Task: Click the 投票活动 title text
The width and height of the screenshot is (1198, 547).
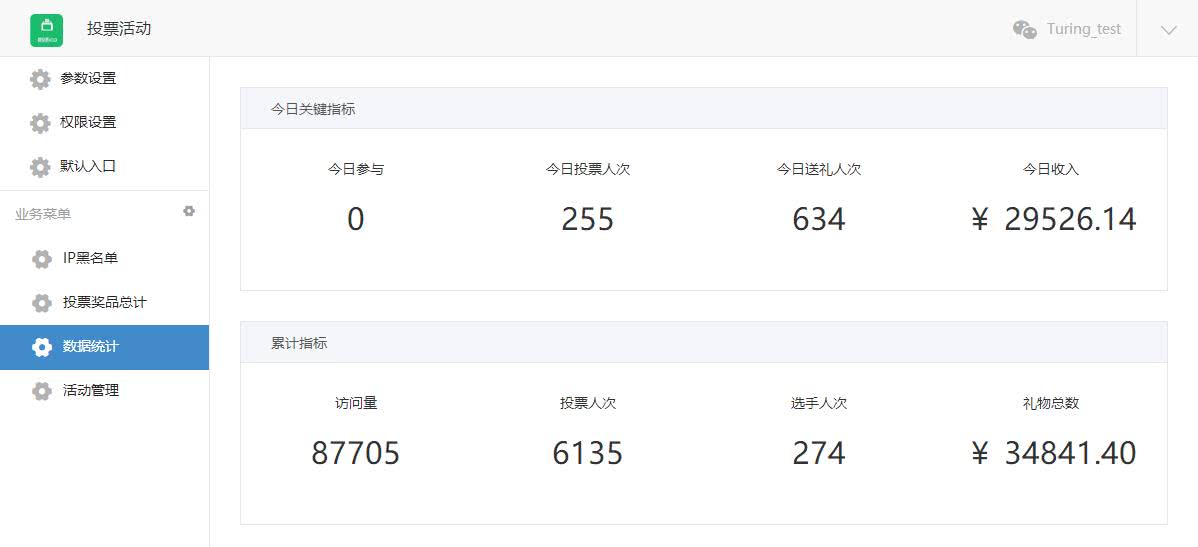Action: tap(119, 29)
